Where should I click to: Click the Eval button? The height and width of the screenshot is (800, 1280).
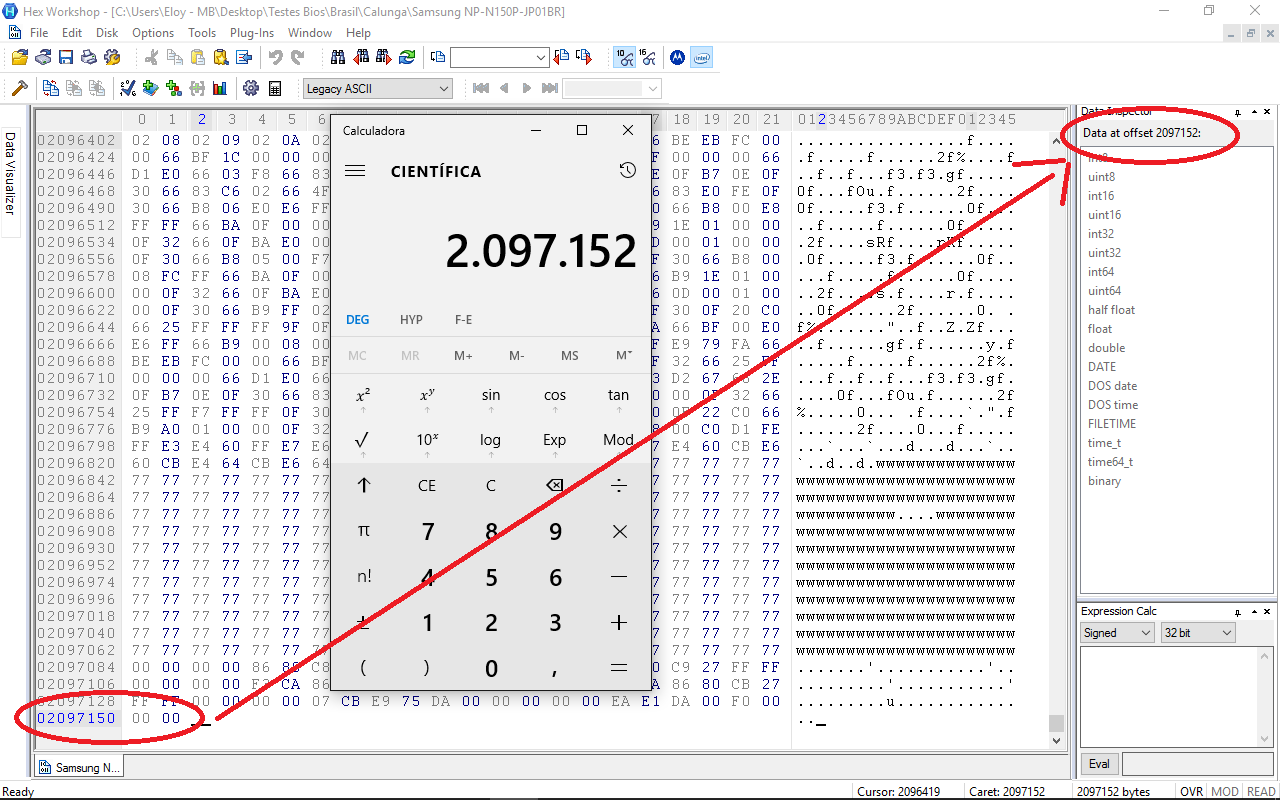[1099, 764]
